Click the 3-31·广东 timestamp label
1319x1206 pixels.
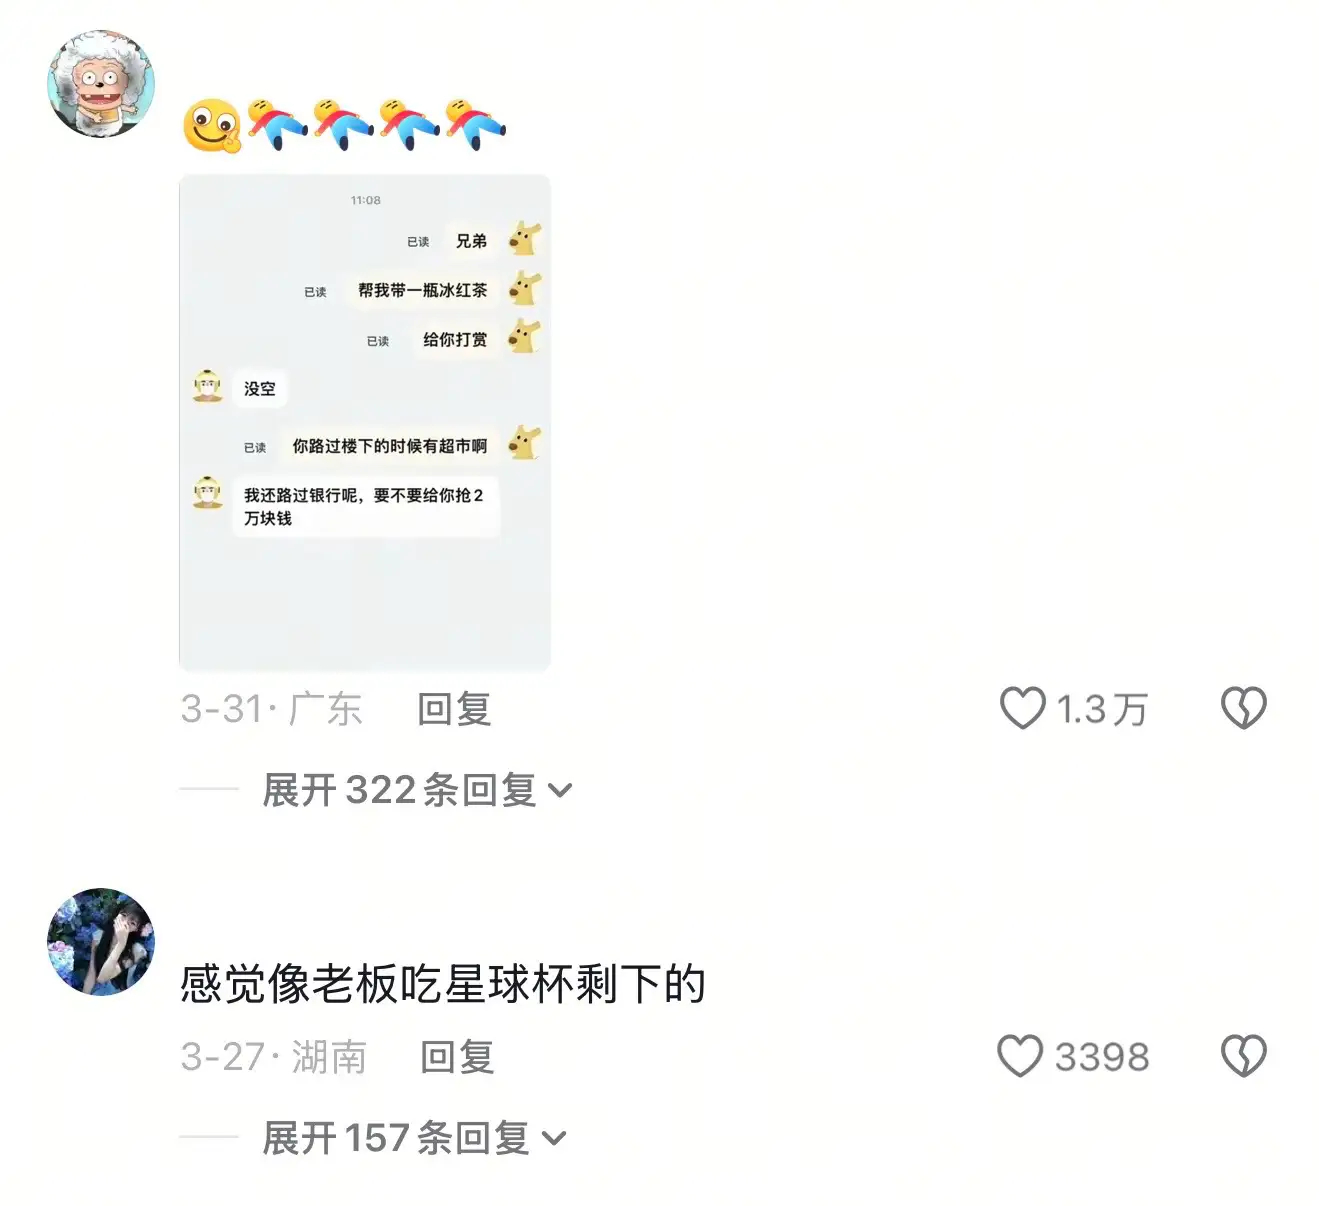271,709
